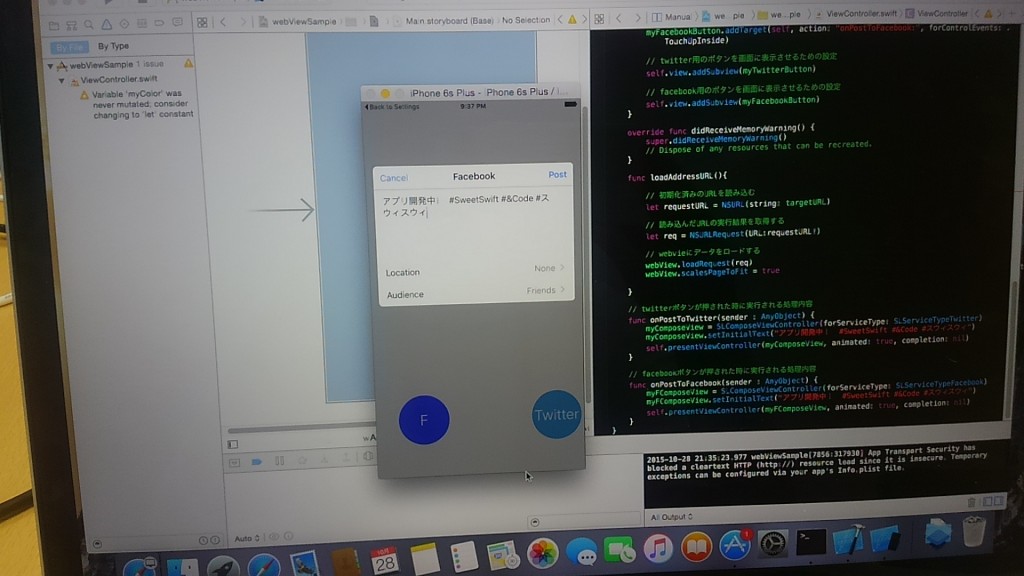The width and height of the screenshot is (1024, 576).
Task: Go forward in storyboard editor history
Action: pyautogui.click(x=242, y=22)
